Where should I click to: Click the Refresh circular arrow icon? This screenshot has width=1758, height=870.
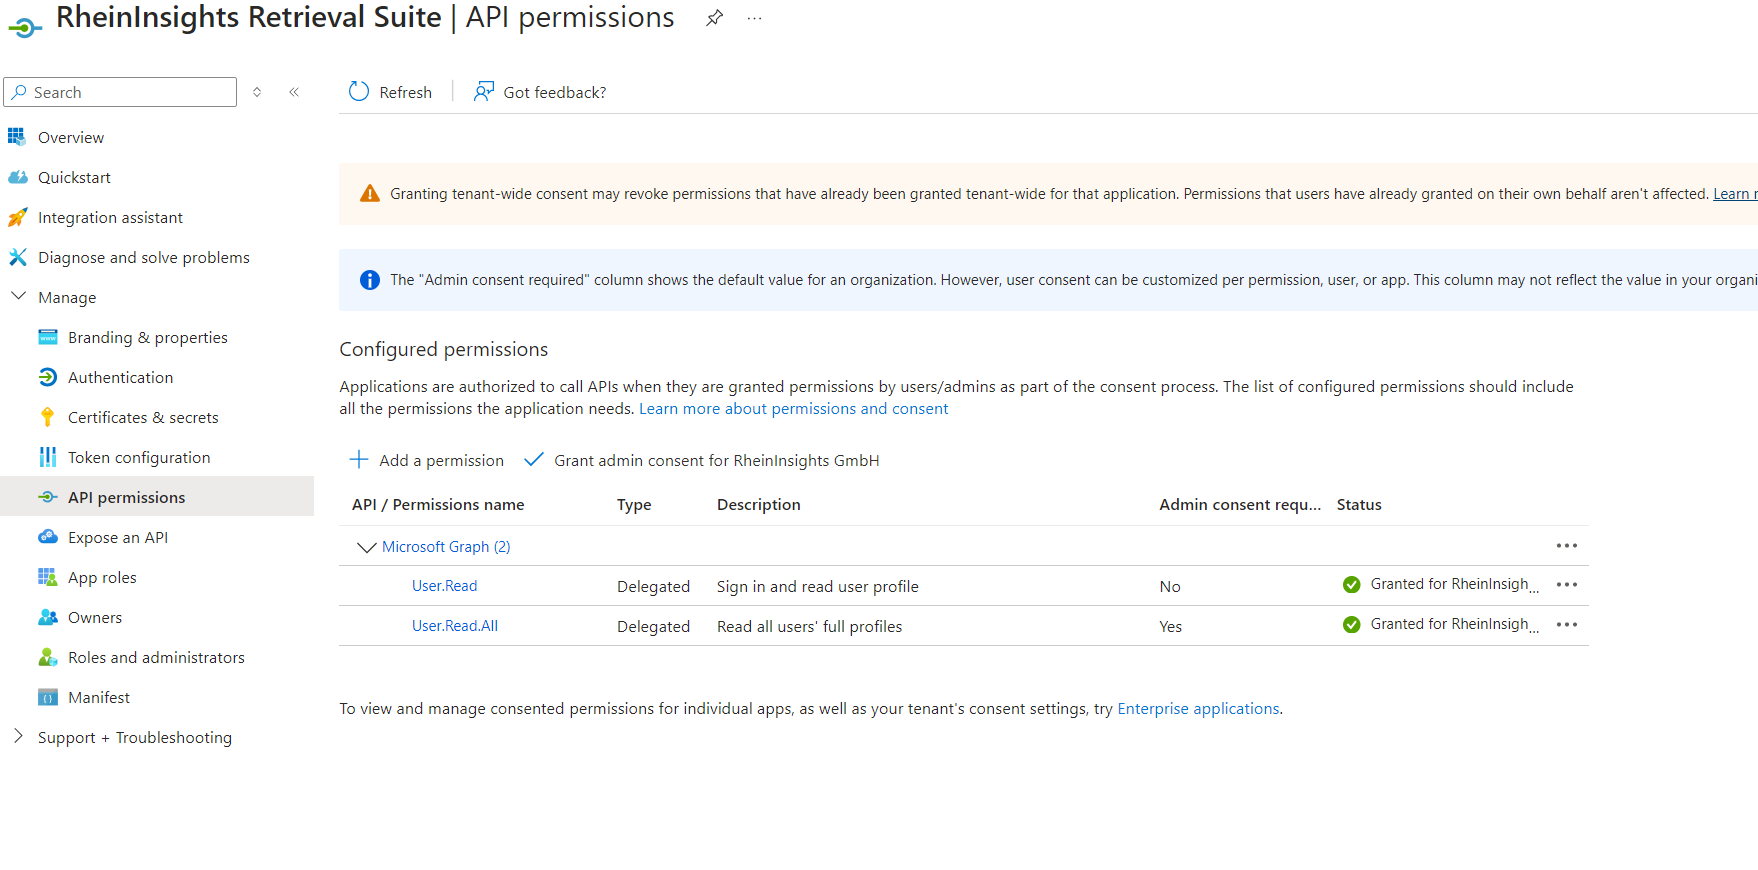pyautogui.click(x=358, y=92)
